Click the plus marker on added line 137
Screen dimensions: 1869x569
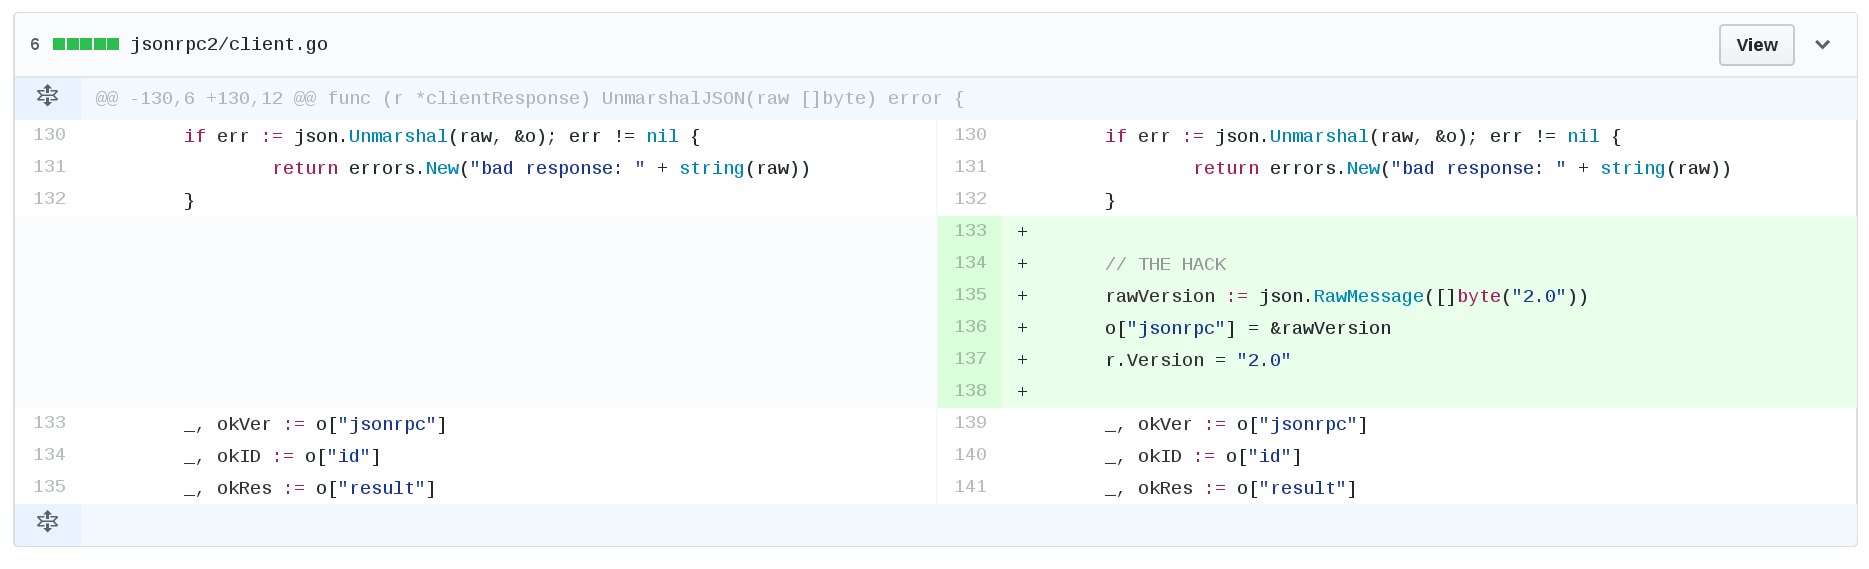click(x=1022, y=360)
